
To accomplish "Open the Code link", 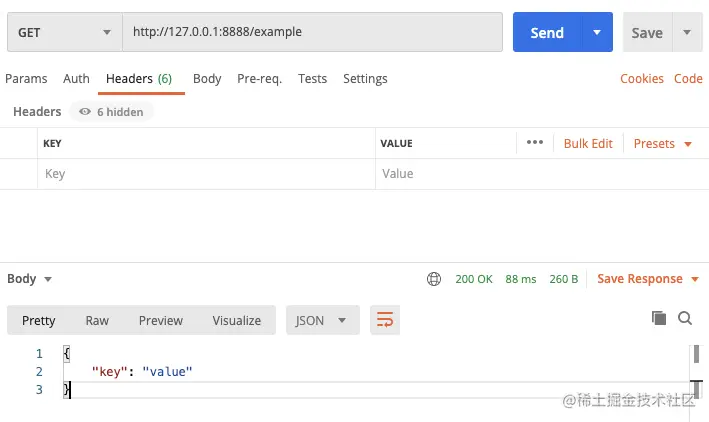I will click(x=688, y=79).
